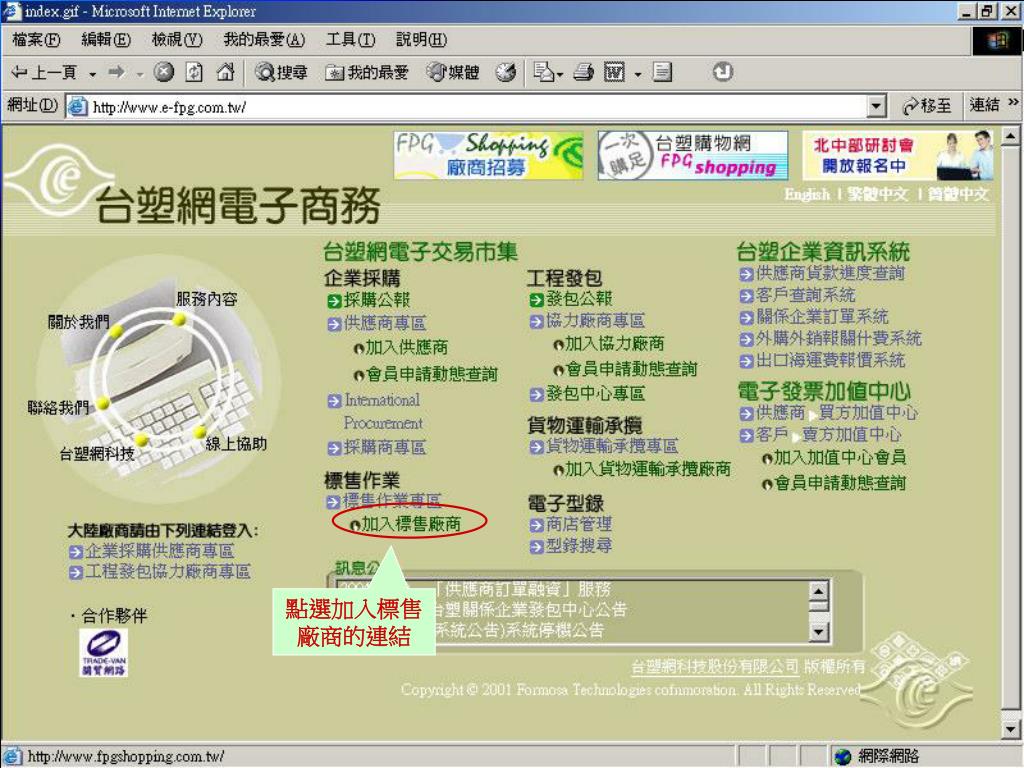Open dropdown arrow beside Word edit icon
Image resolution: width=1024 pixels, height=768 pixels.
(x=638, y=73)
